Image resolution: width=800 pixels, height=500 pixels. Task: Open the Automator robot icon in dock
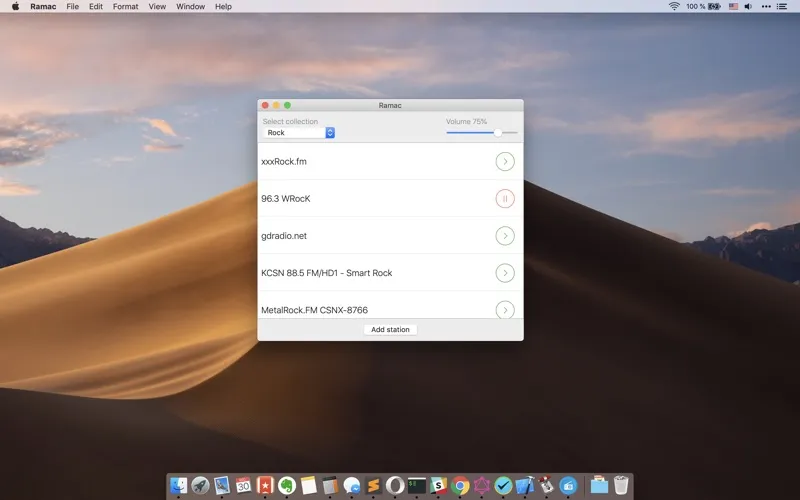(x=546, y=485)
